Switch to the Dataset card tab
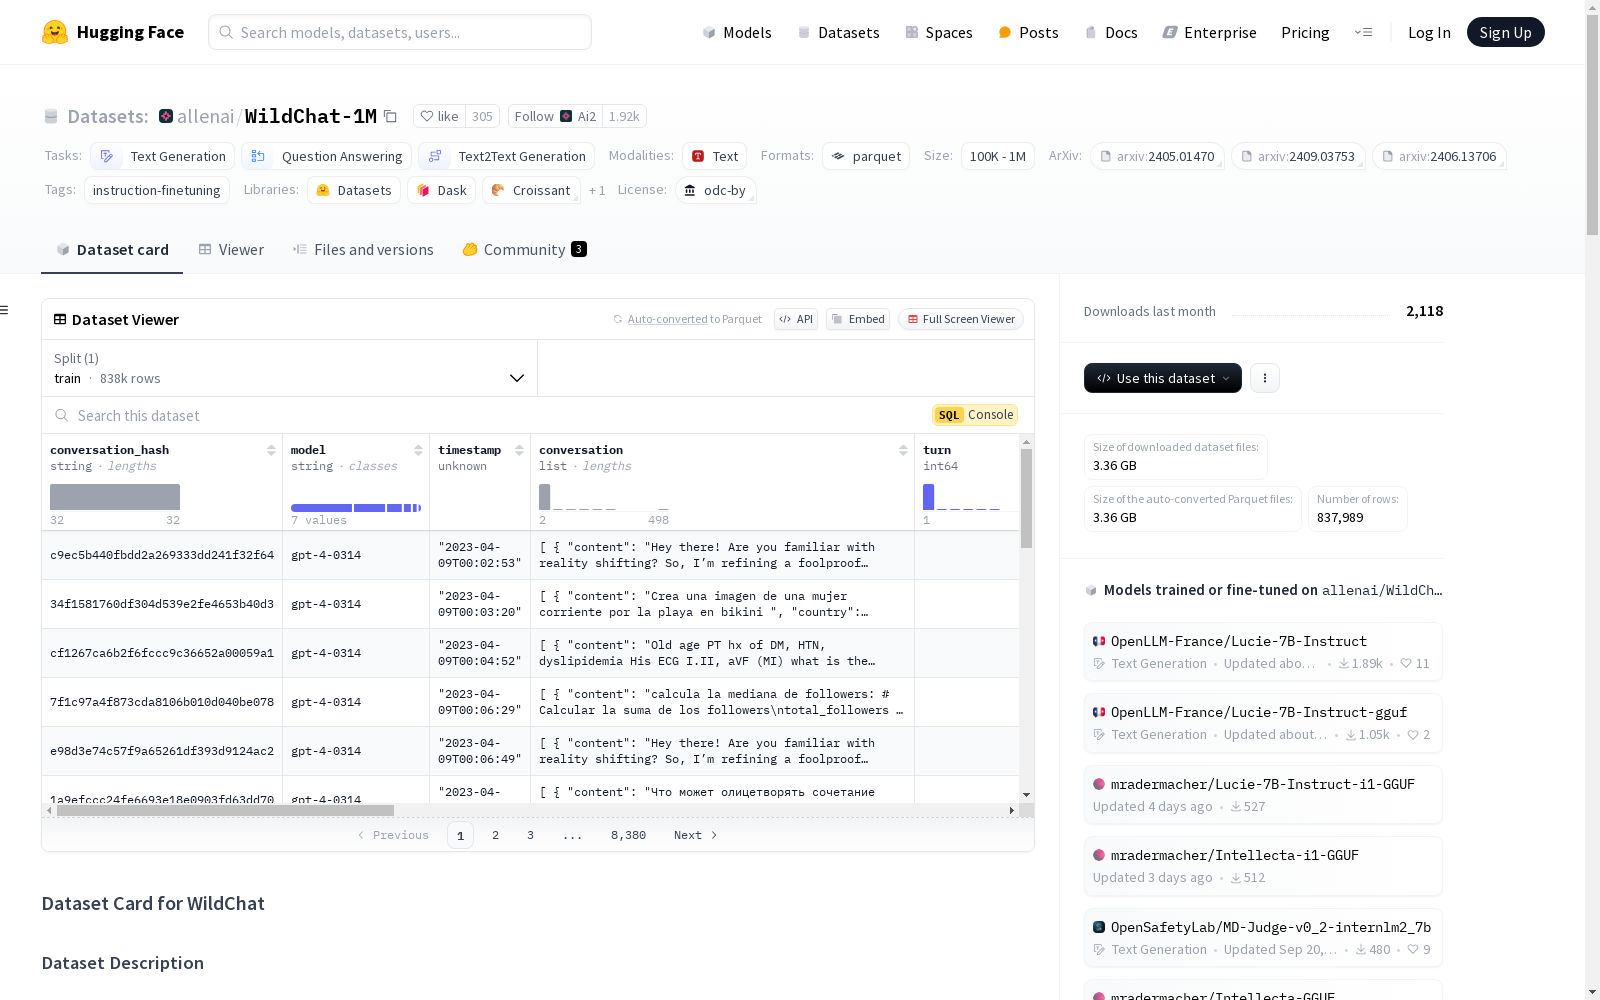 click(x=112, y=250)
